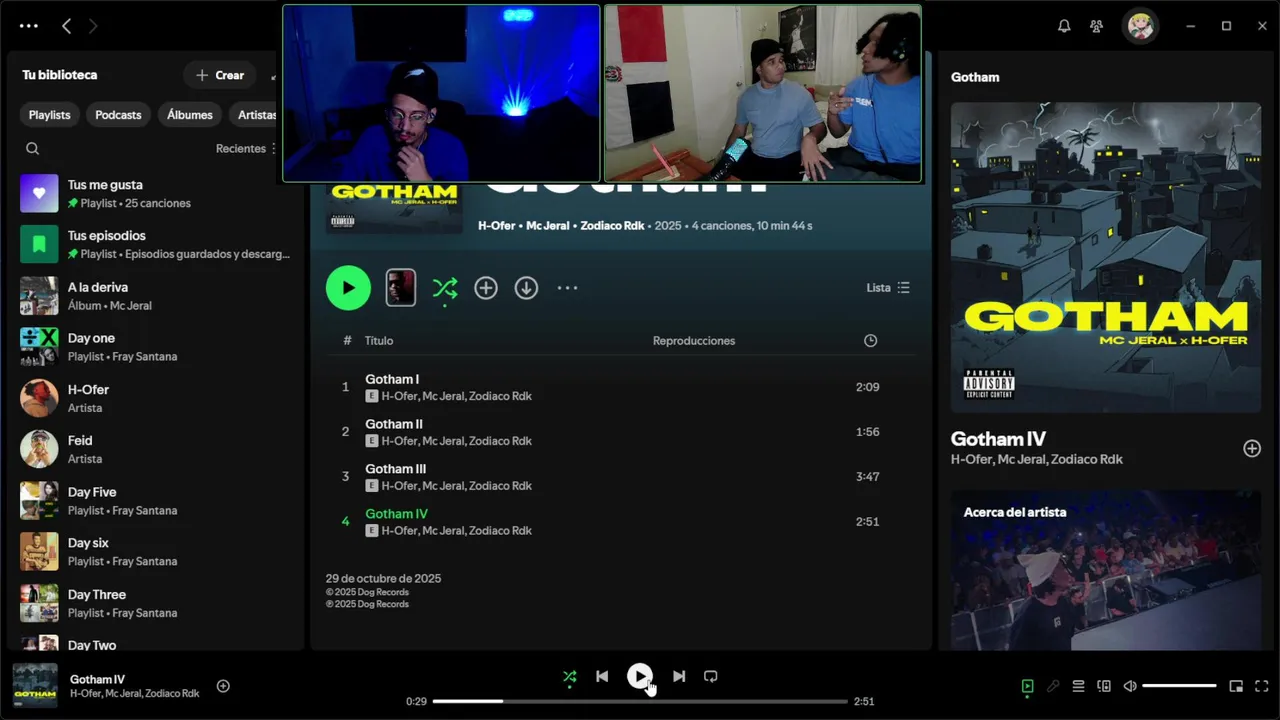Open Mc Jeral link in album header
Image resolution: width=1280 pixels, height=720 pixels.
546,226
